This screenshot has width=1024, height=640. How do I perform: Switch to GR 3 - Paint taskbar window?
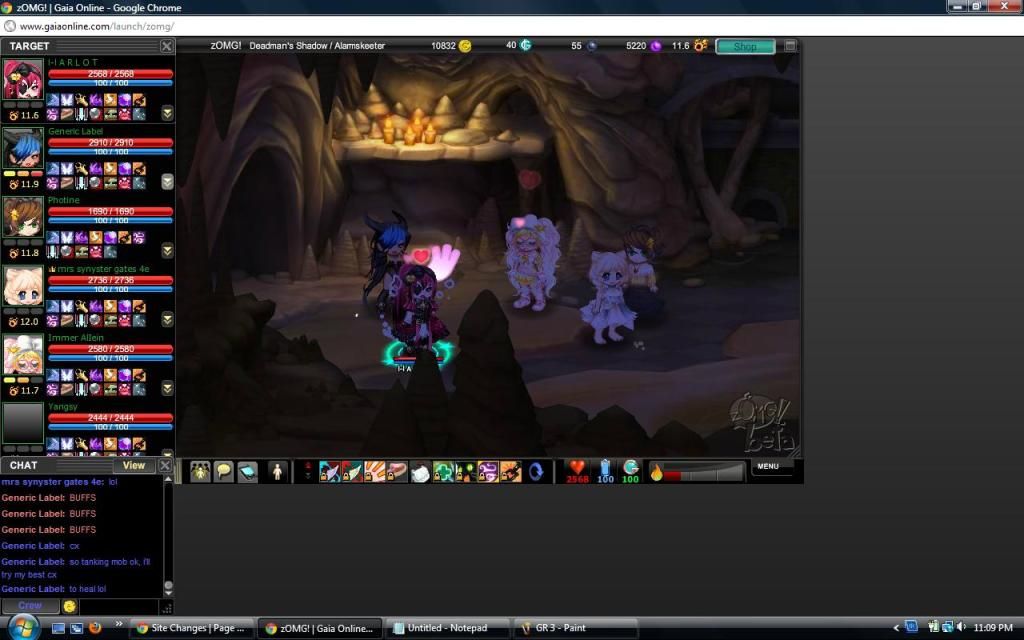pyautogui.click(x=575, y=628)
